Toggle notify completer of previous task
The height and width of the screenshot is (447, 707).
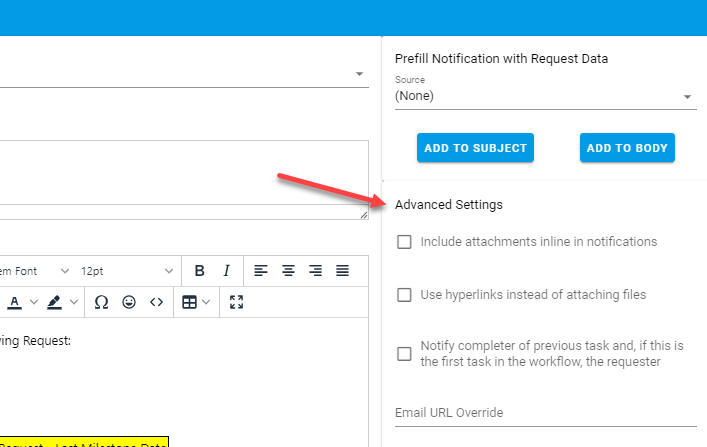pos(405,353)
